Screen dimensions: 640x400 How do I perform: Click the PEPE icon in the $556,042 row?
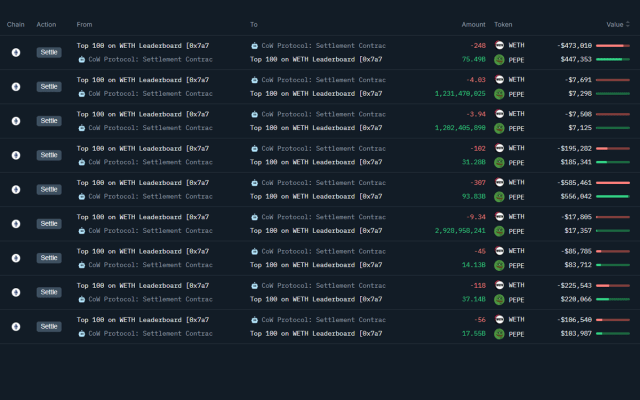[x=499, y=197]
